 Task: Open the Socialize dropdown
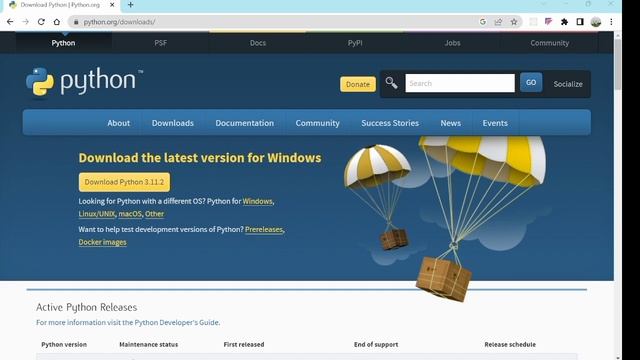[568, 84]
